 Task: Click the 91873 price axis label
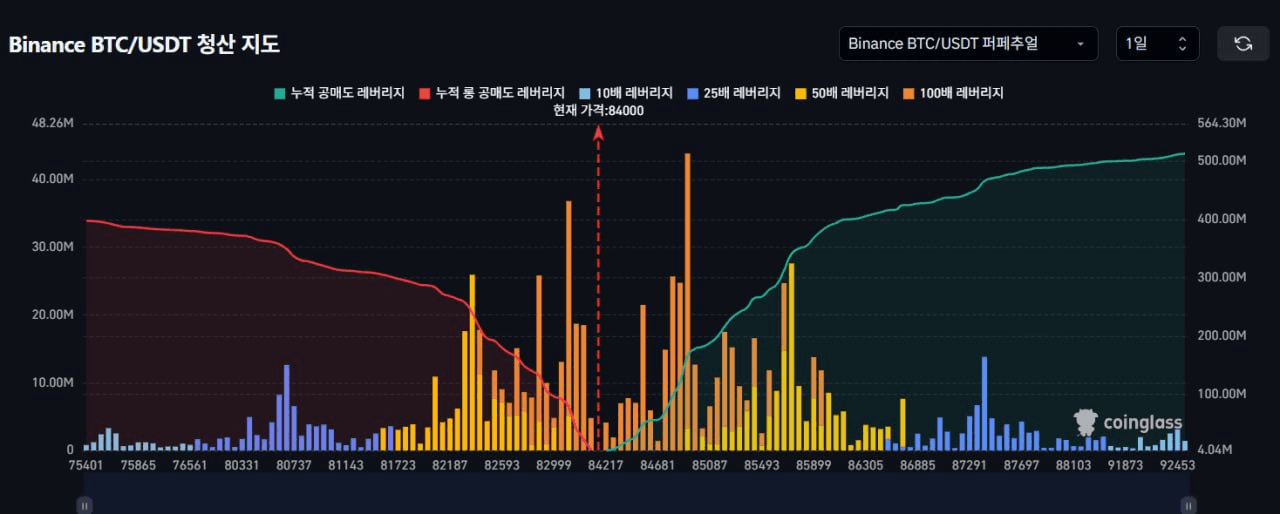coord(1125,465)
